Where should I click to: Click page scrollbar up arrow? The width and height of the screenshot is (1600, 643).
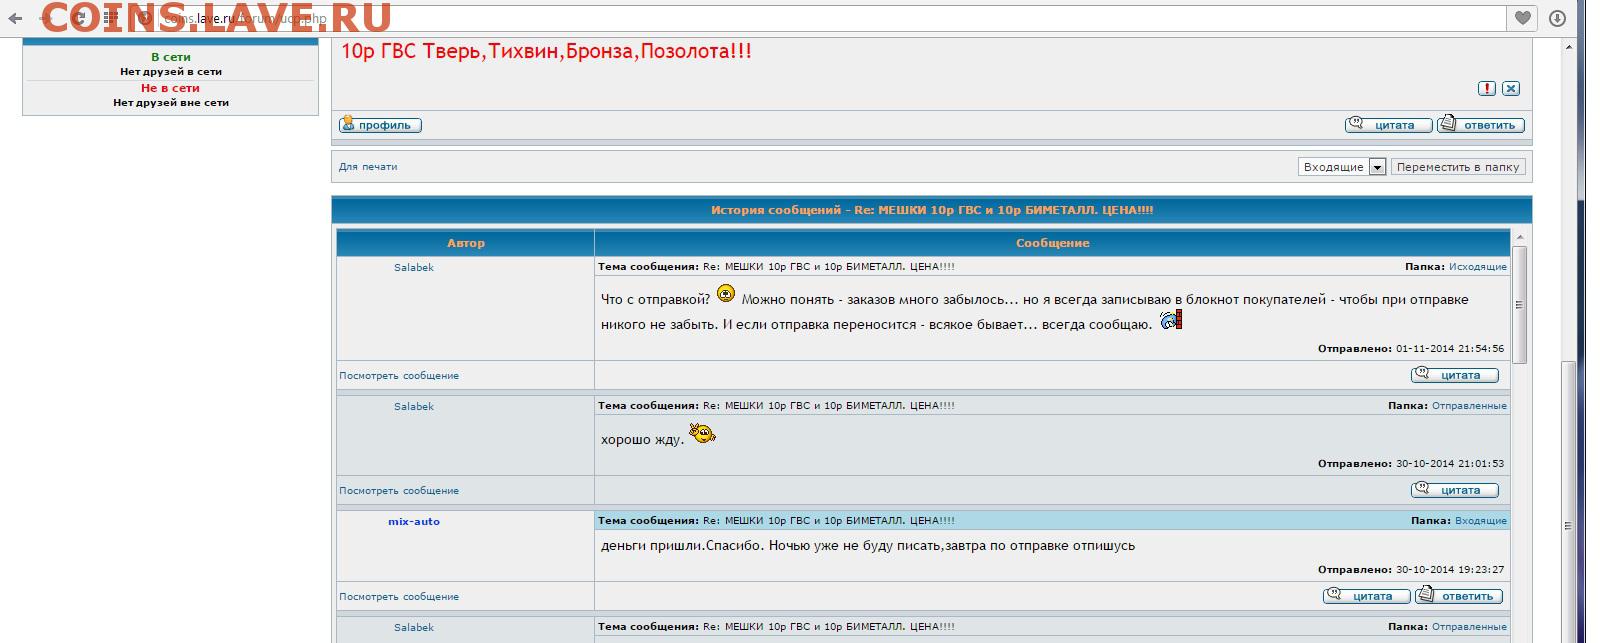1570,46
